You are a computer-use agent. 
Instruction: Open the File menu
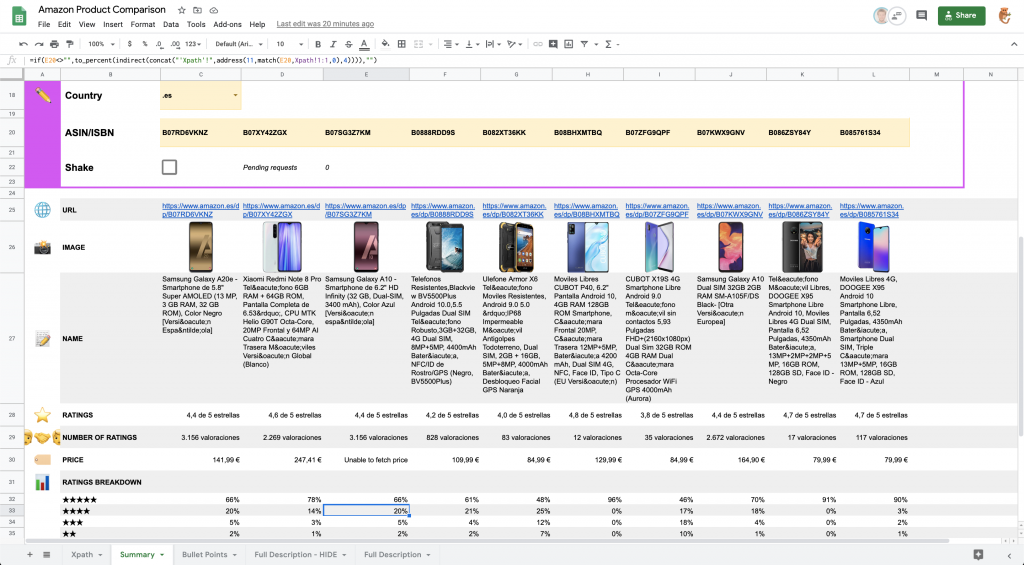tap(44, 24)
